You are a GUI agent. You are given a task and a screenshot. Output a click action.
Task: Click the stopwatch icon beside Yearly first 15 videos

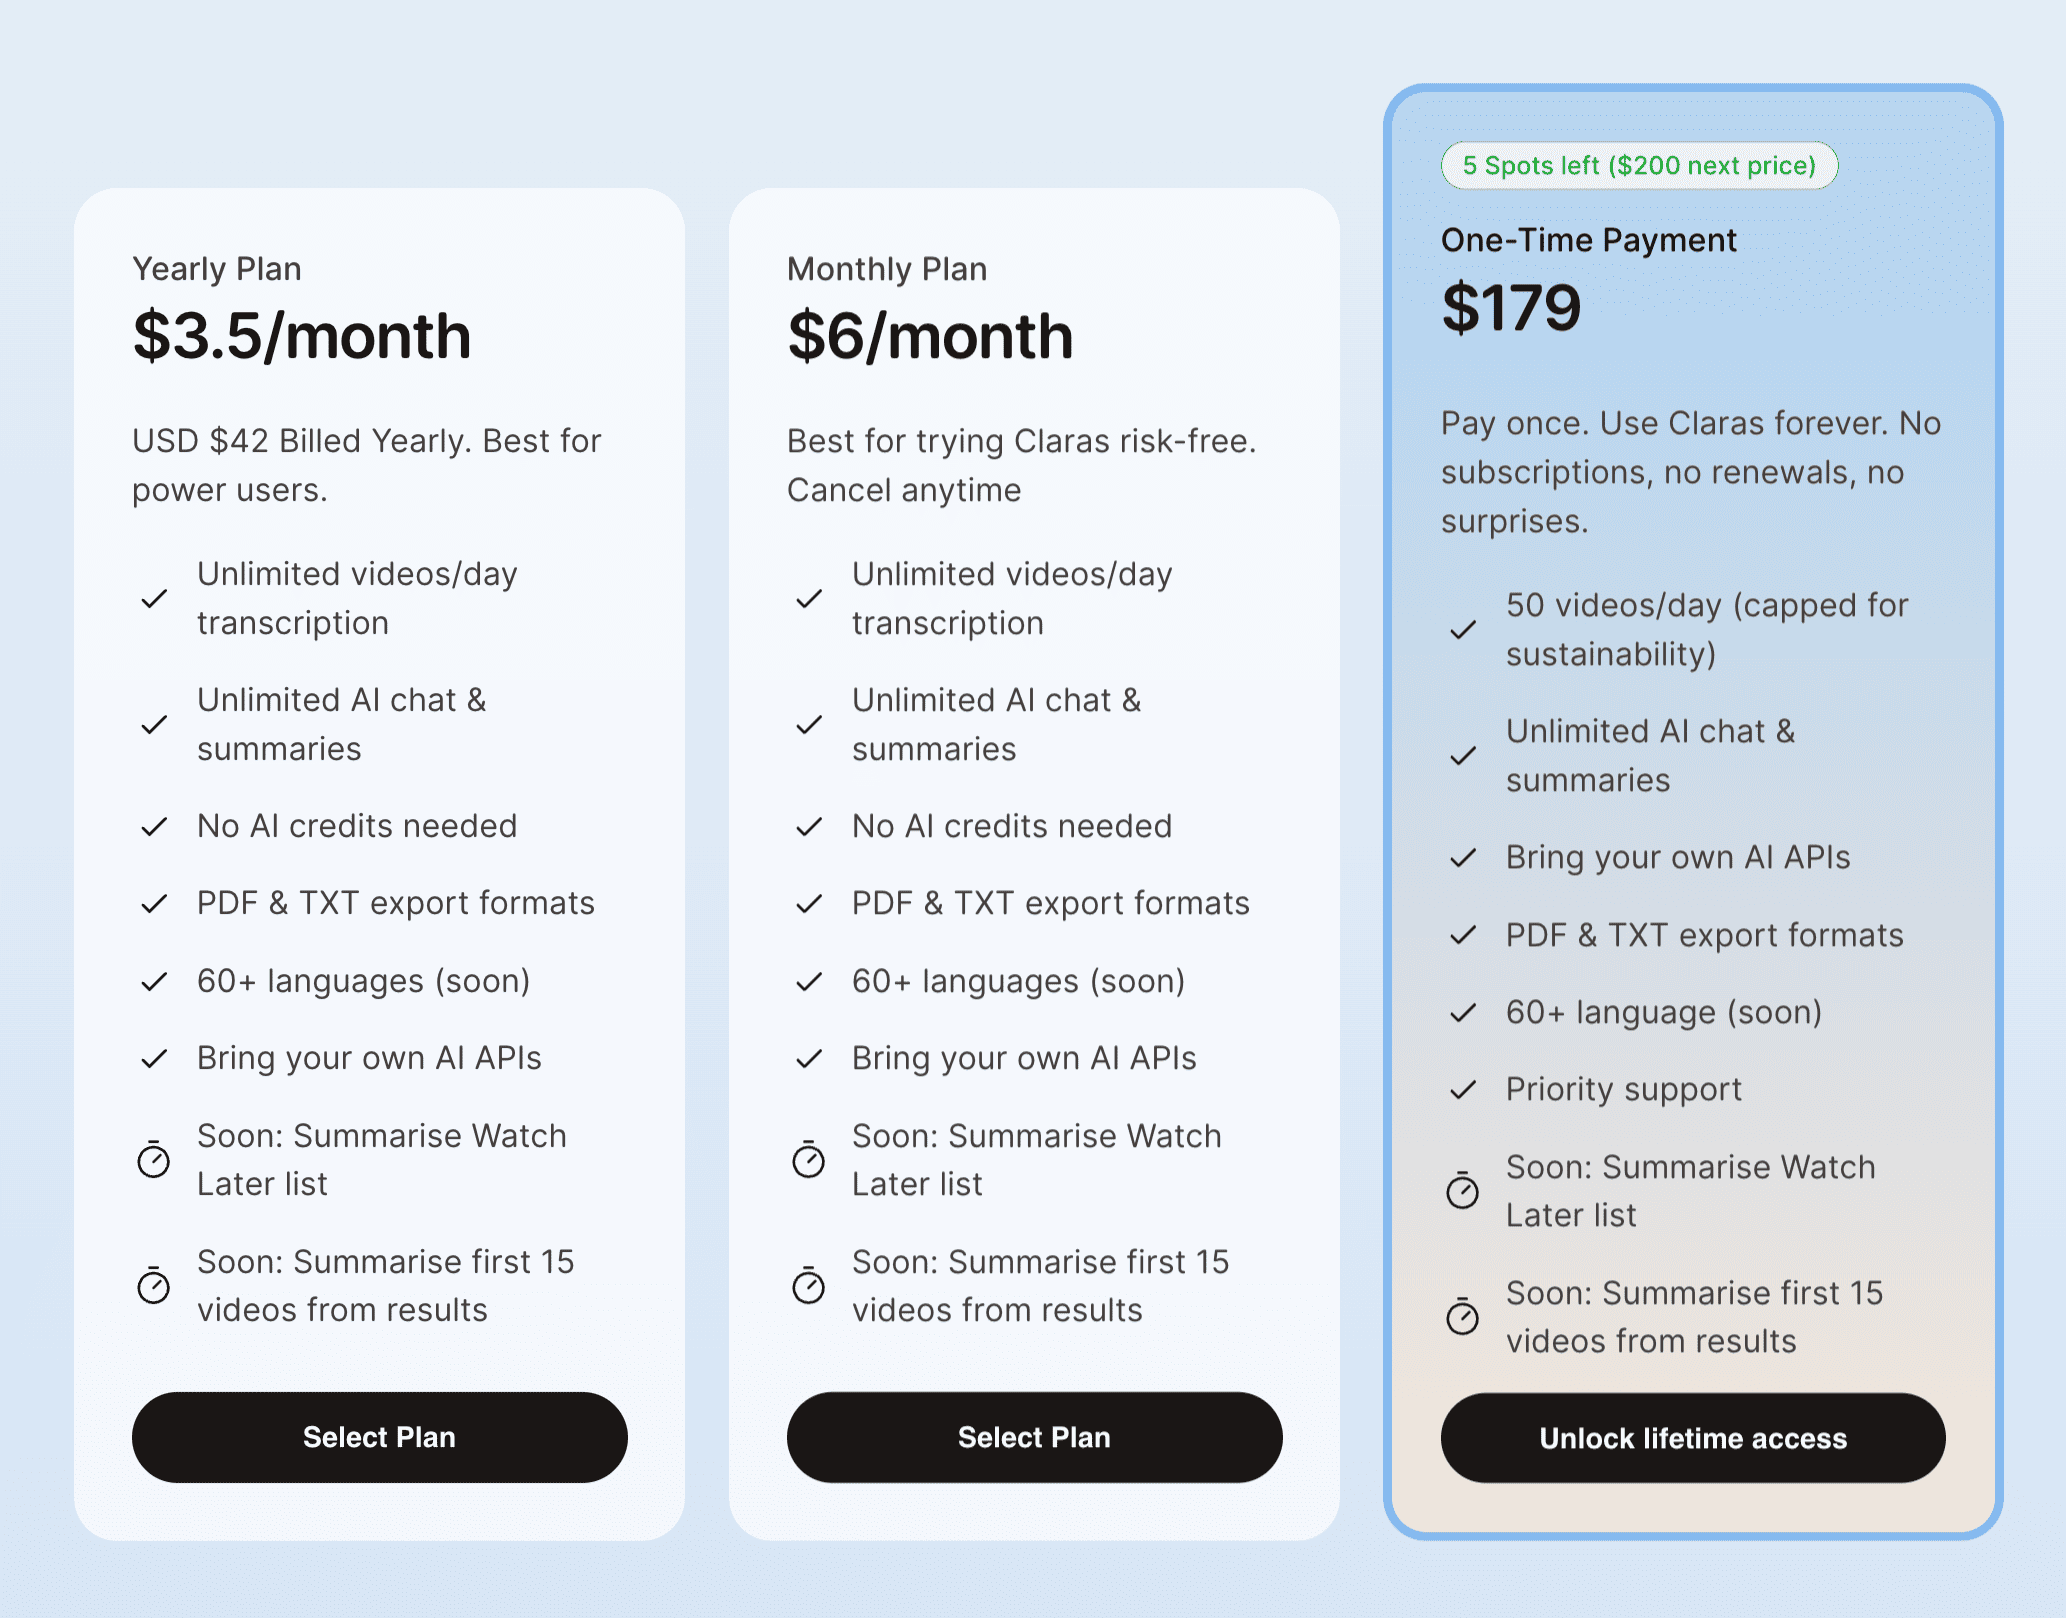coord(153,1286)
